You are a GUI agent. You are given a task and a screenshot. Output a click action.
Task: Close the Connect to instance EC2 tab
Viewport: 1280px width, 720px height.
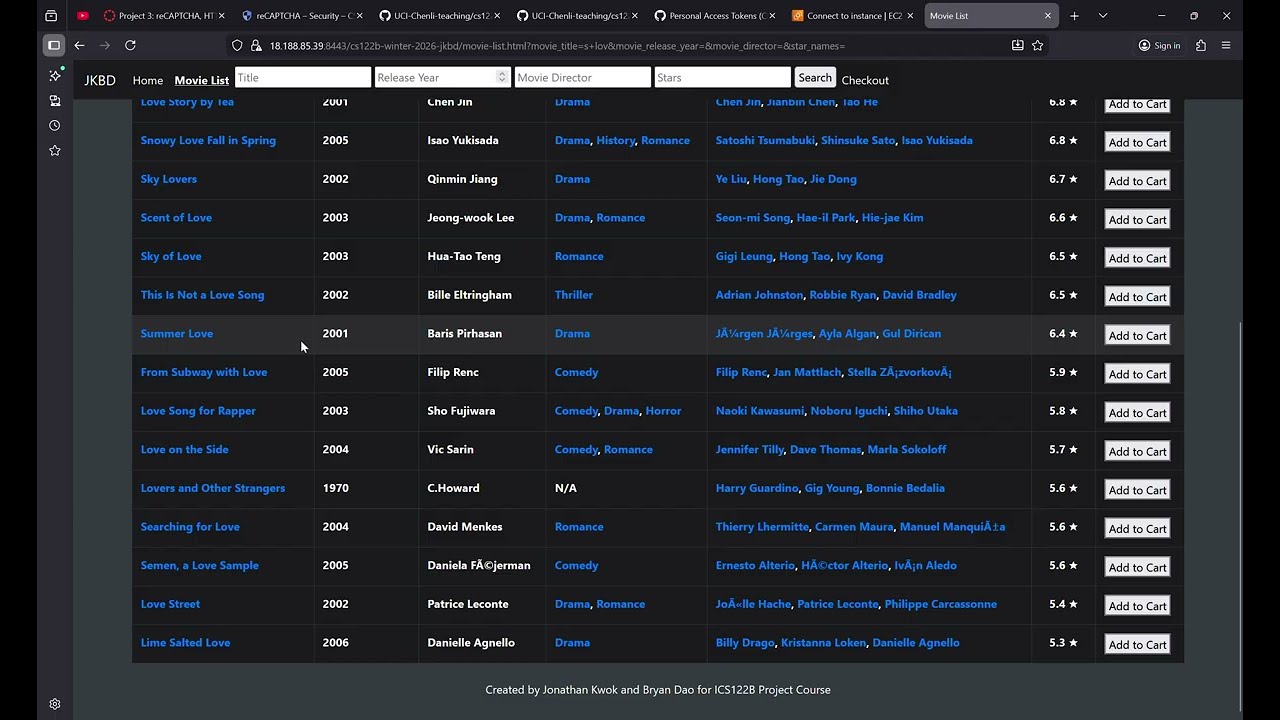910,16
